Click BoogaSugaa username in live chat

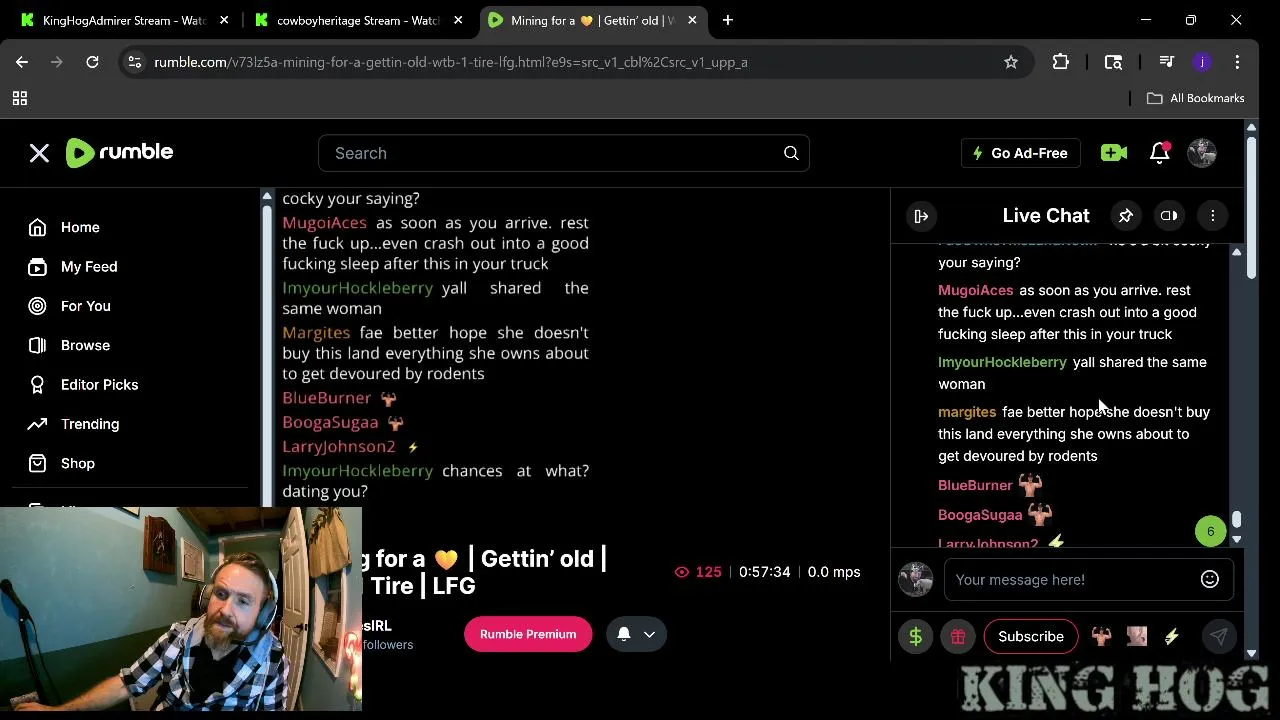[980, 515]
